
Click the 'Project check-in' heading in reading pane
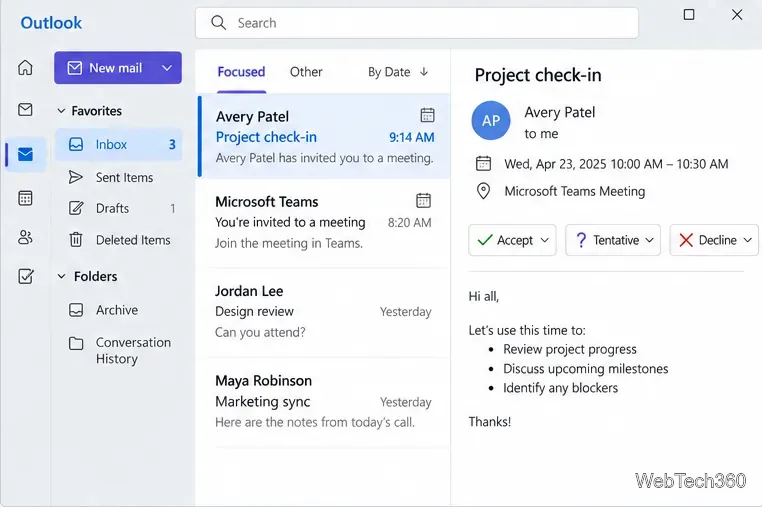click(538, 75)
